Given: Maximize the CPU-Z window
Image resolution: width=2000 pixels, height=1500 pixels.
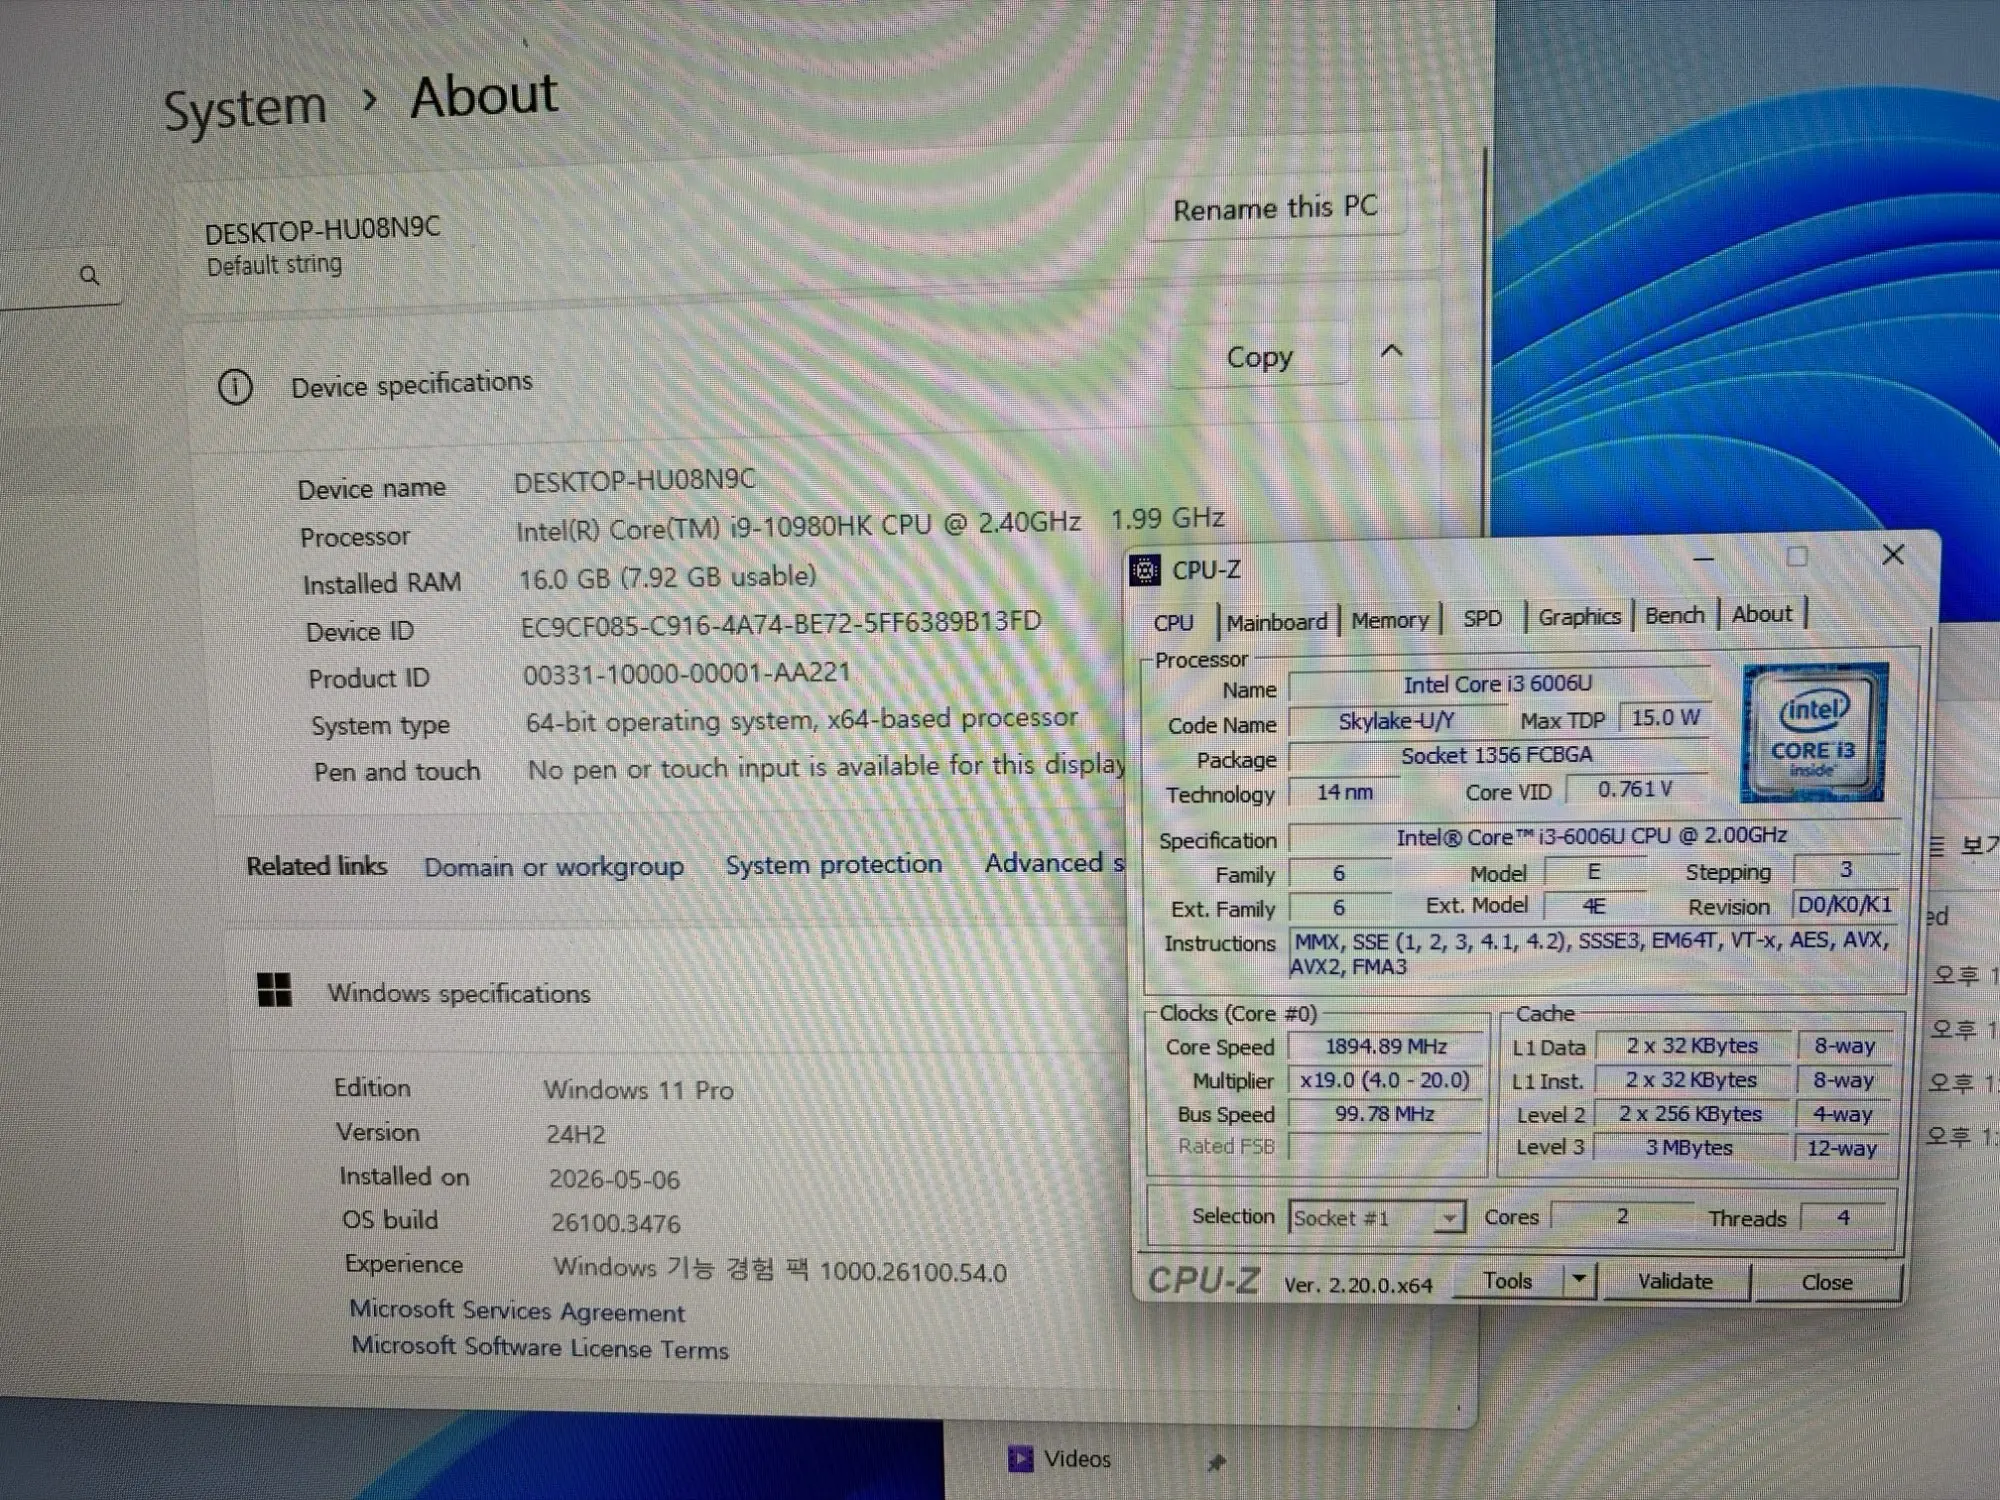Looking at the screenshot, I should tap(1797, 556).
